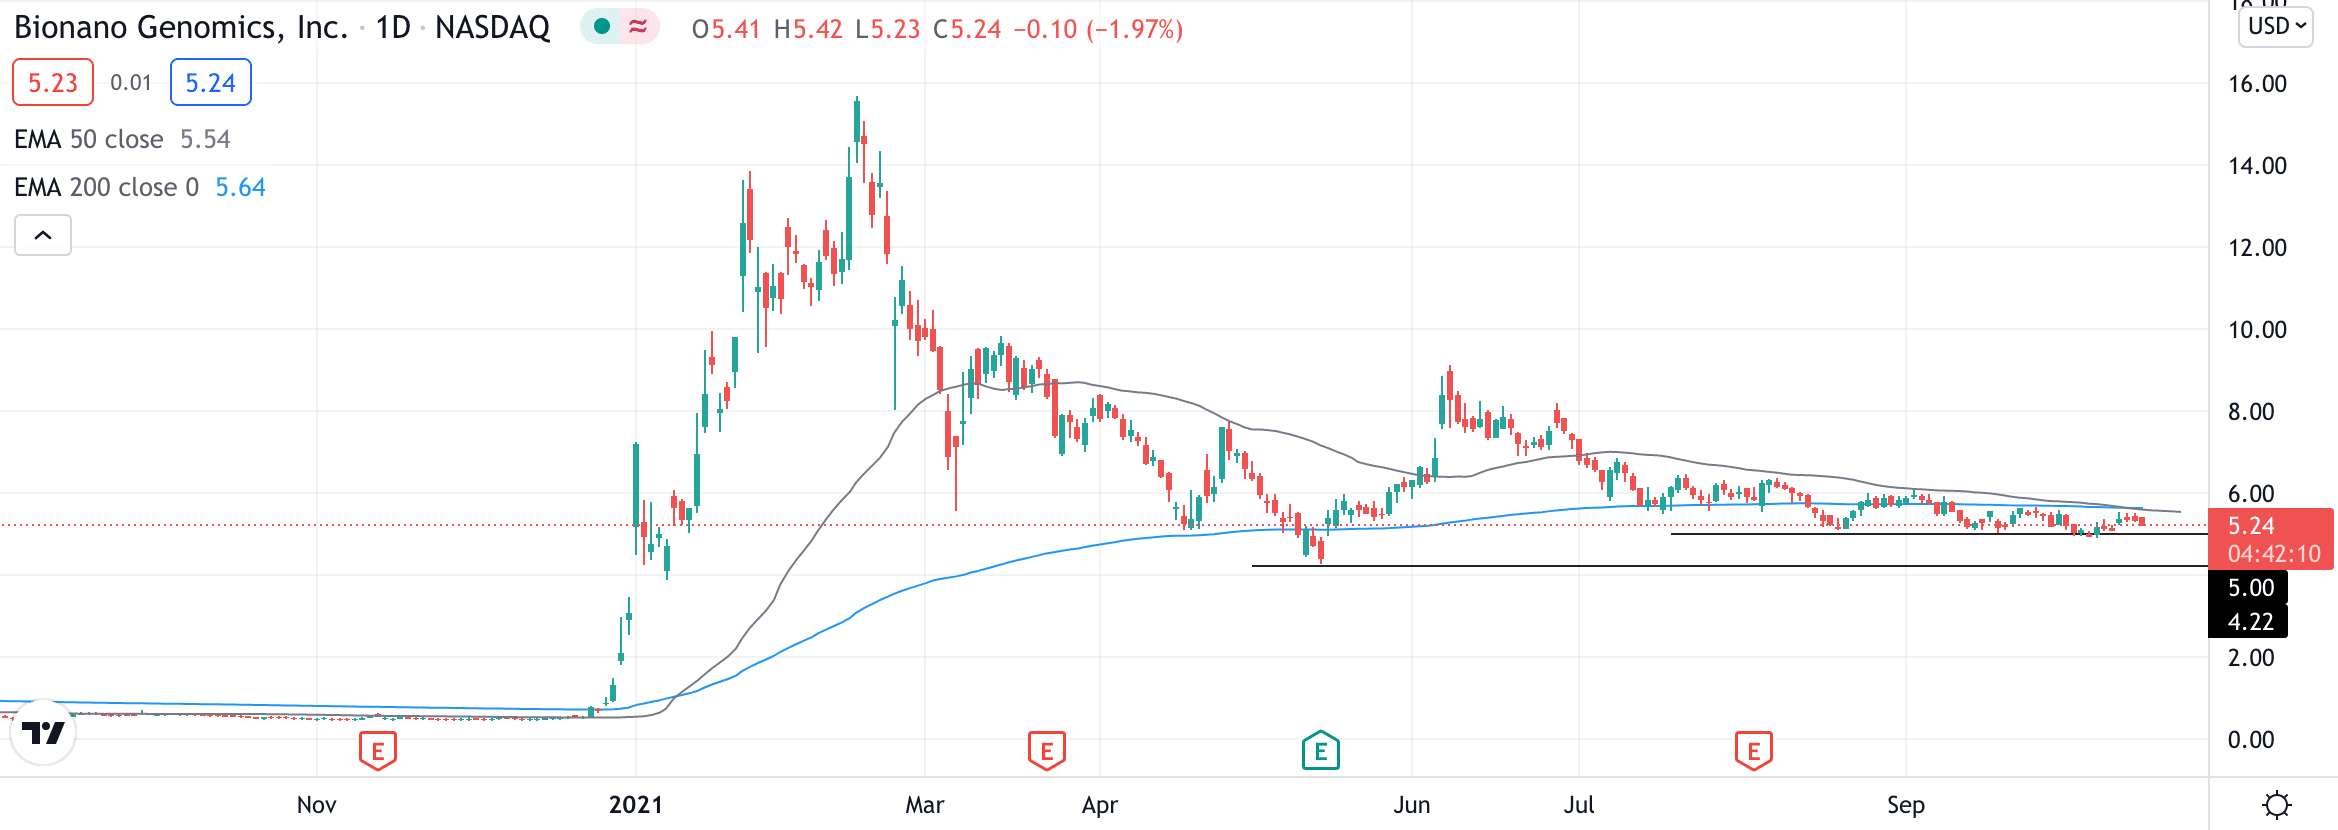This screenshot has height=830, width=2338.
Task: Click the 16.00 price axis label
Action: (2258, 84)
